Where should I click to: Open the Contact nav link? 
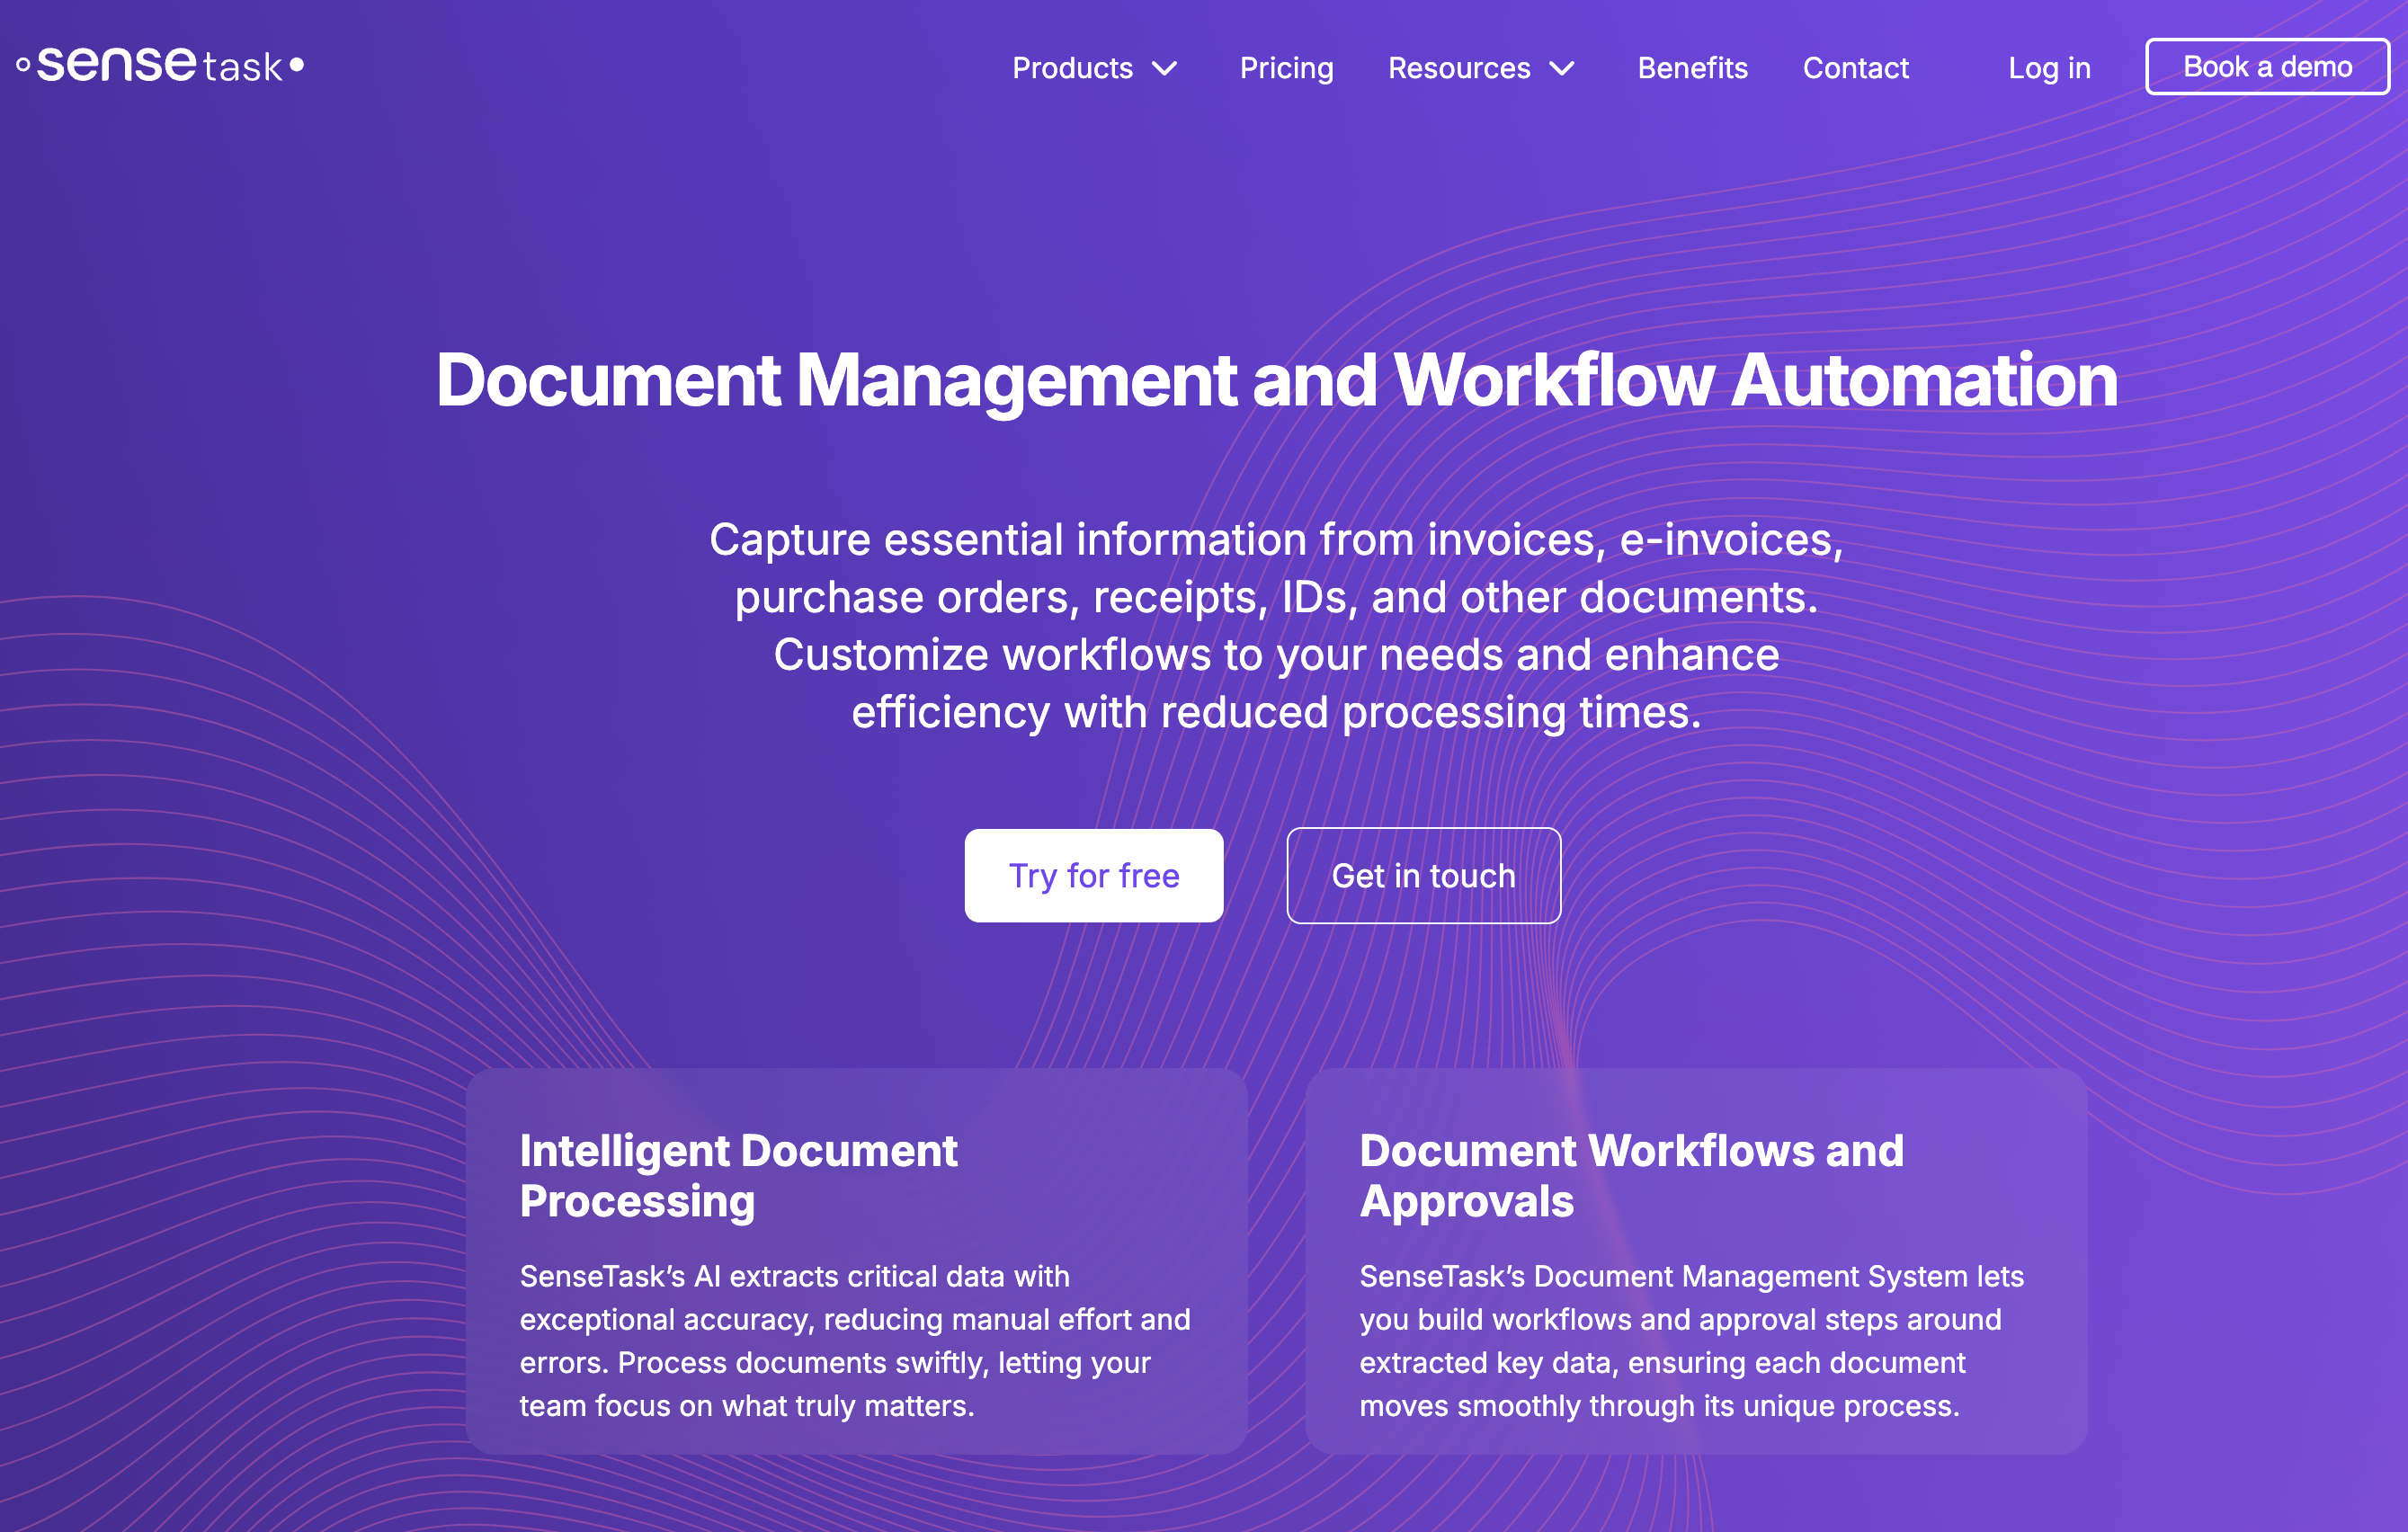click(x=1855, y=68)
